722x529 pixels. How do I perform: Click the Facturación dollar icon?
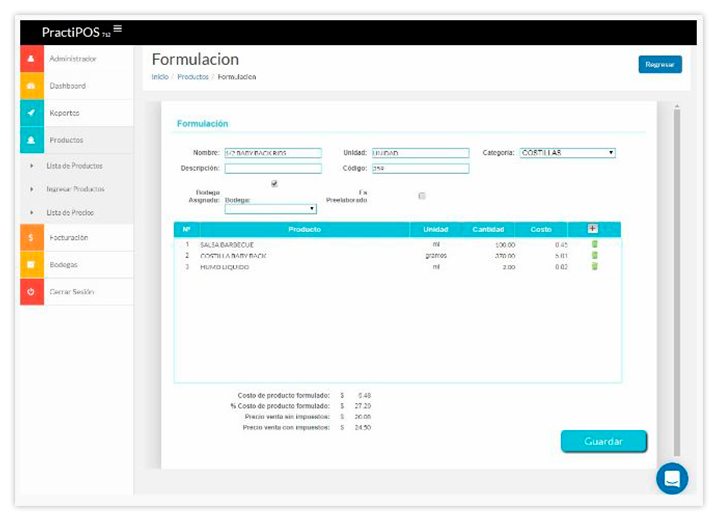click(31, 238)
